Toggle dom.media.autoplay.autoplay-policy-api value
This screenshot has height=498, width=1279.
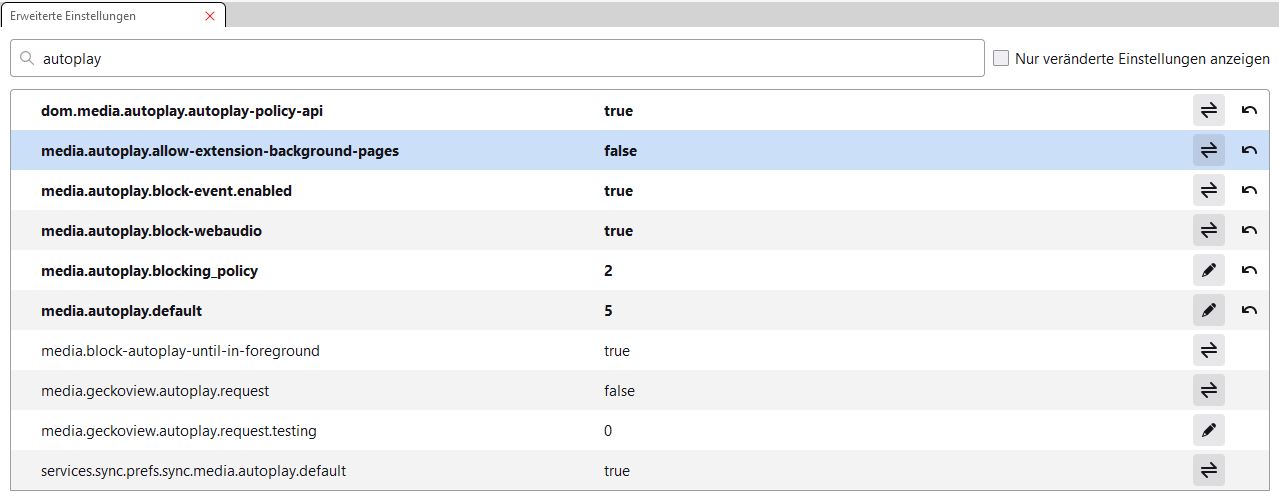click(1208, 111)
